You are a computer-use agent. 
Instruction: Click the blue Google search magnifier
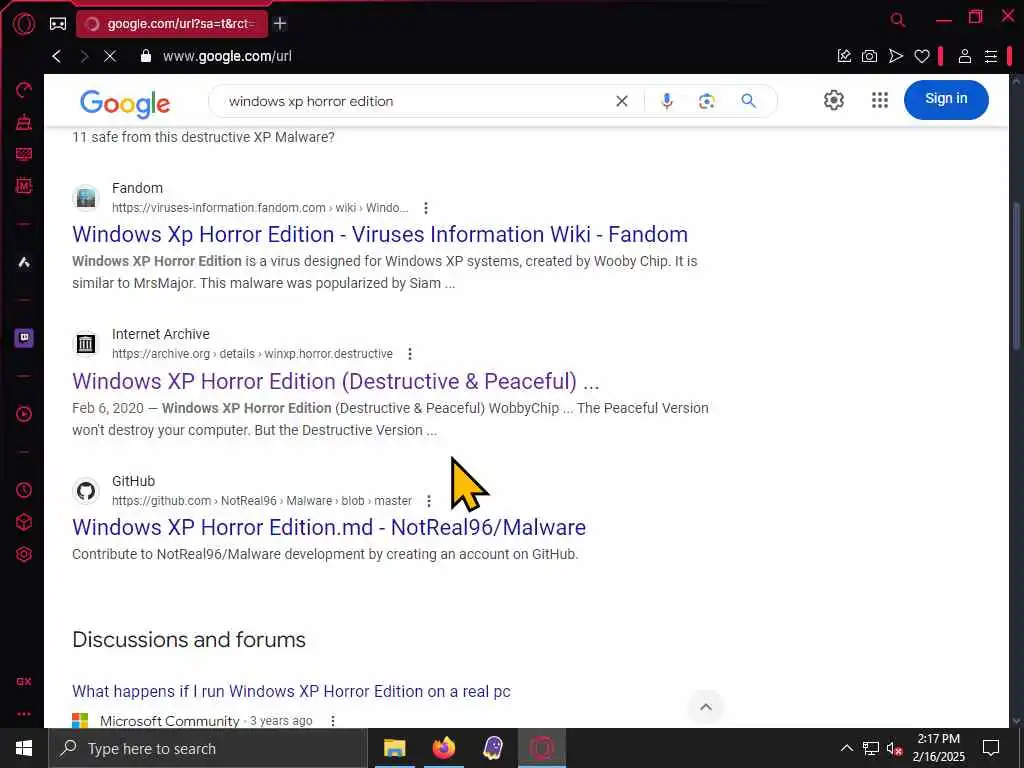point(748,101)
